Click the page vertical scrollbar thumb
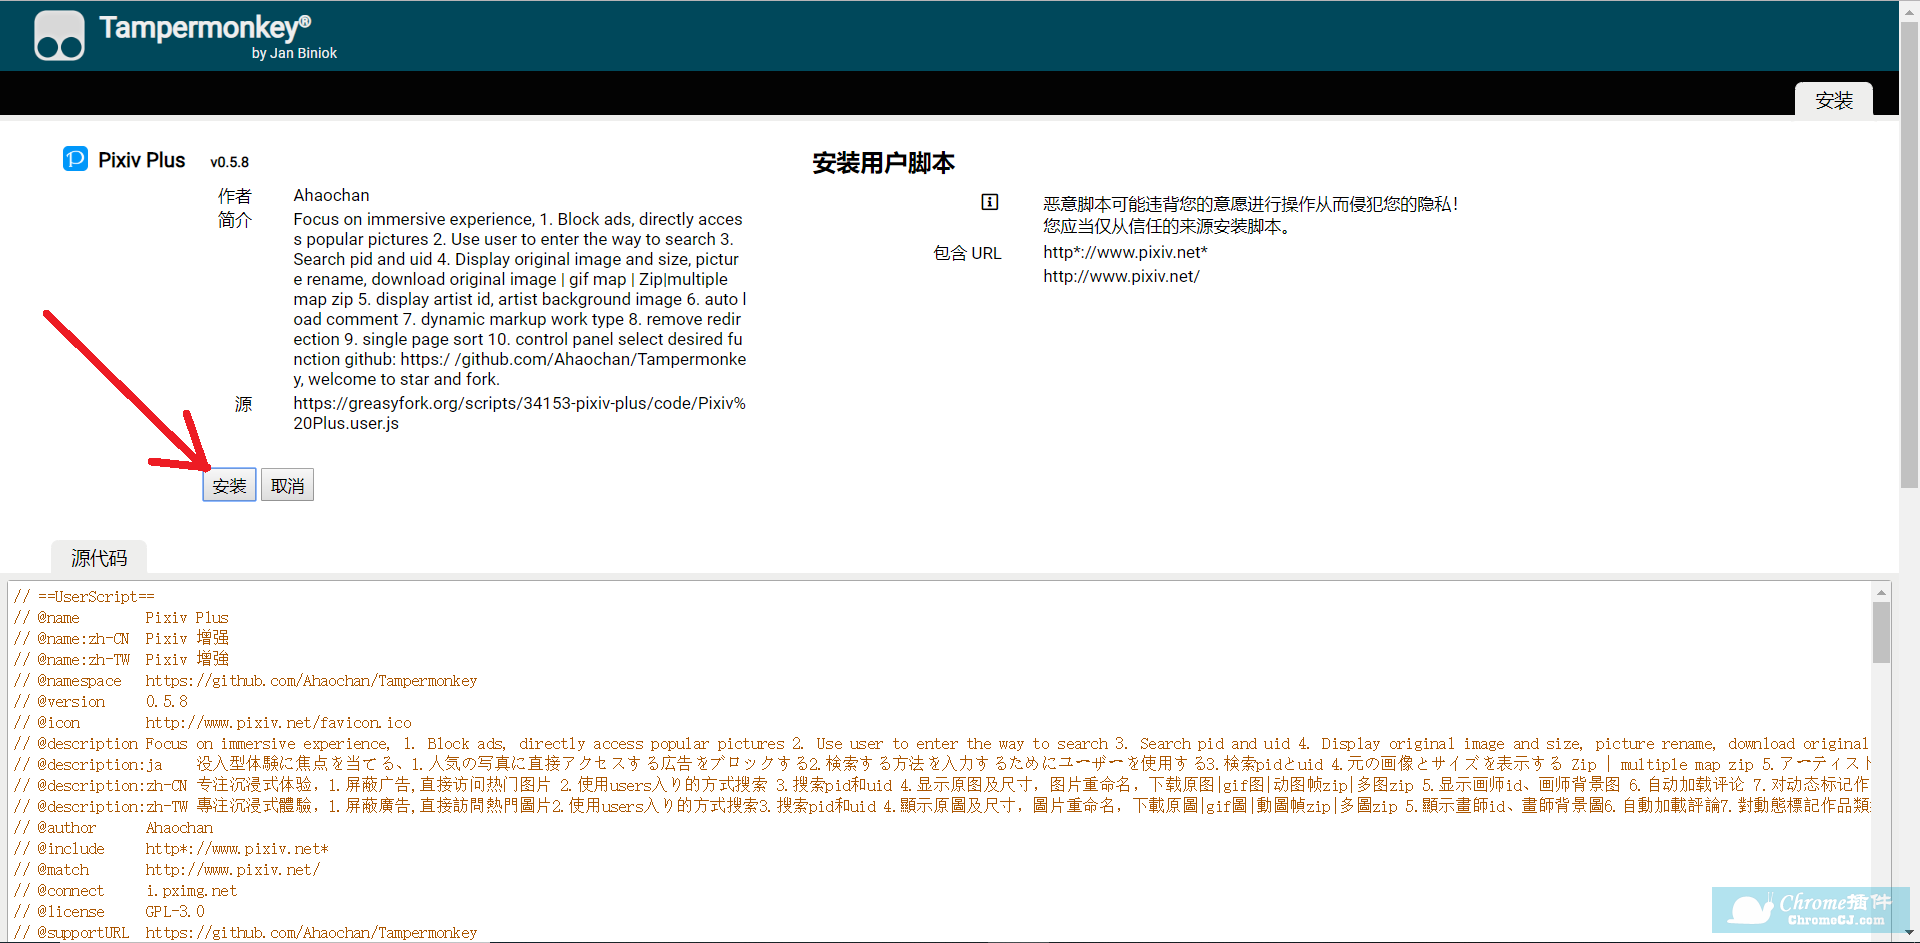 1909,253
